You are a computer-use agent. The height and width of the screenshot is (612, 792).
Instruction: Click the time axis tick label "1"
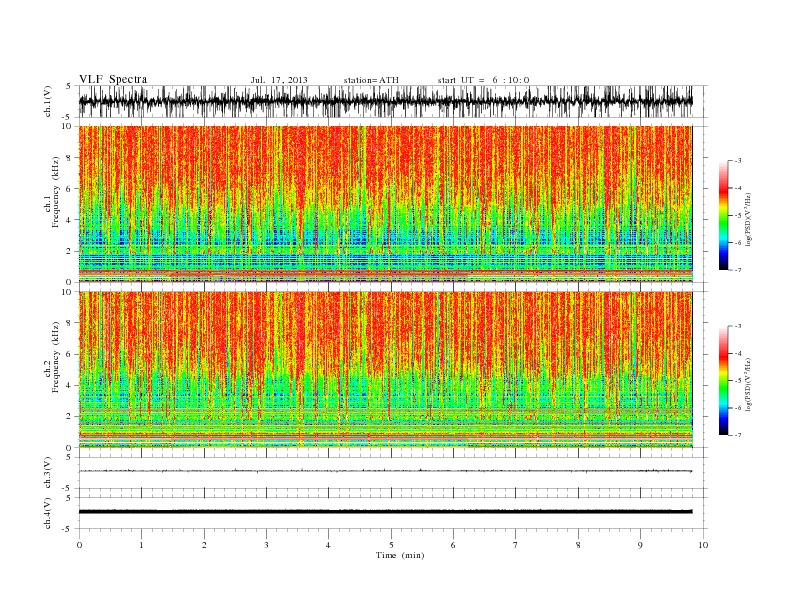[x=141, y=545]
